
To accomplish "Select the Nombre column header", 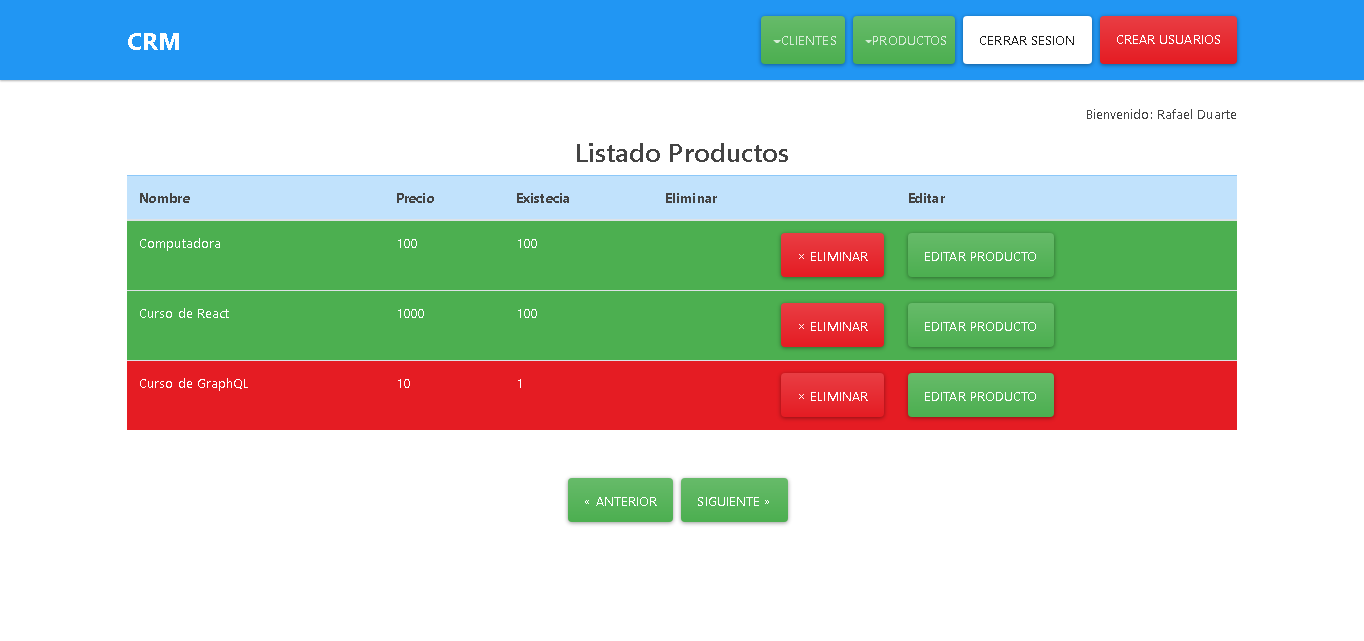I will point(166,198).
